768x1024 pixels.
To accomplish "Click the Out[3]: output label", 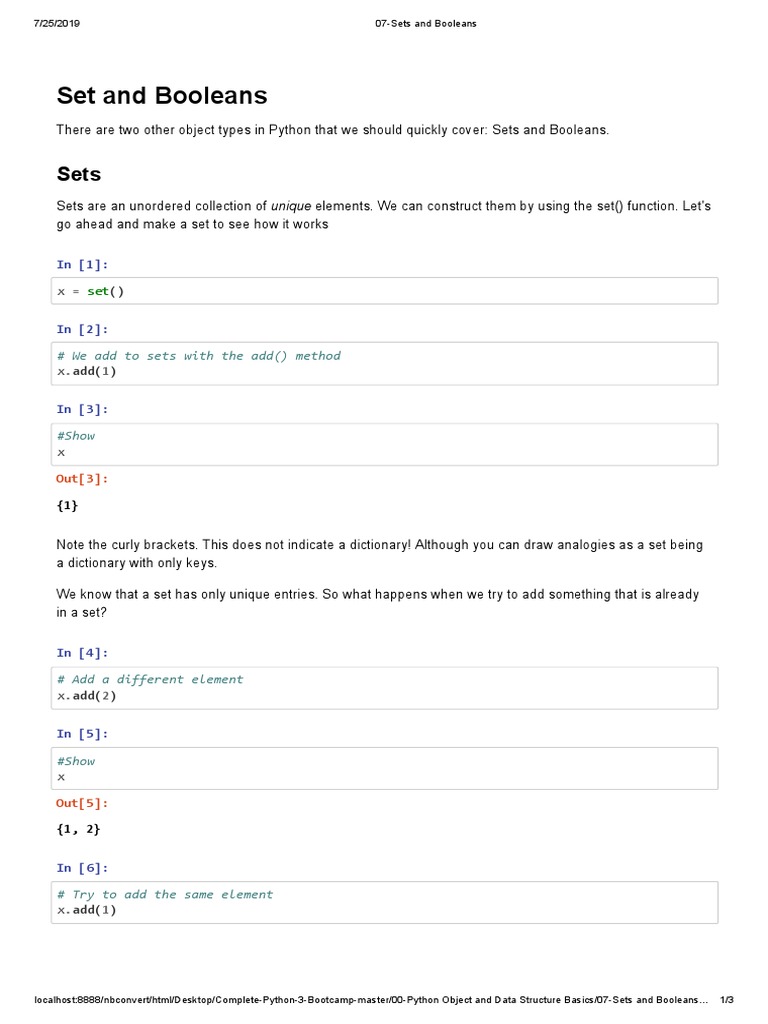I will [x=82, y=479].
